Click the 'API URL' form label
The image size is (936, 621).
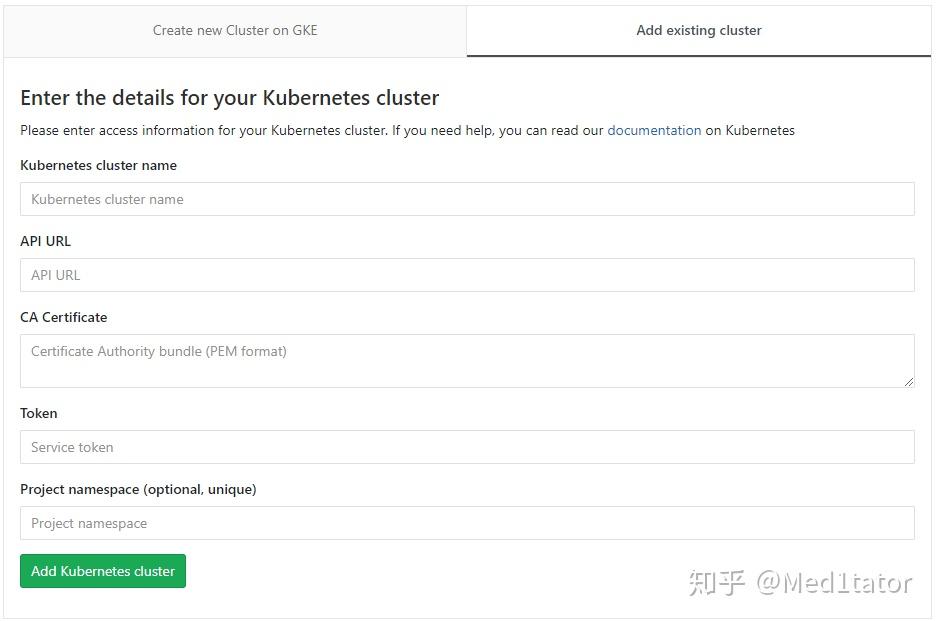click(45, 241)
